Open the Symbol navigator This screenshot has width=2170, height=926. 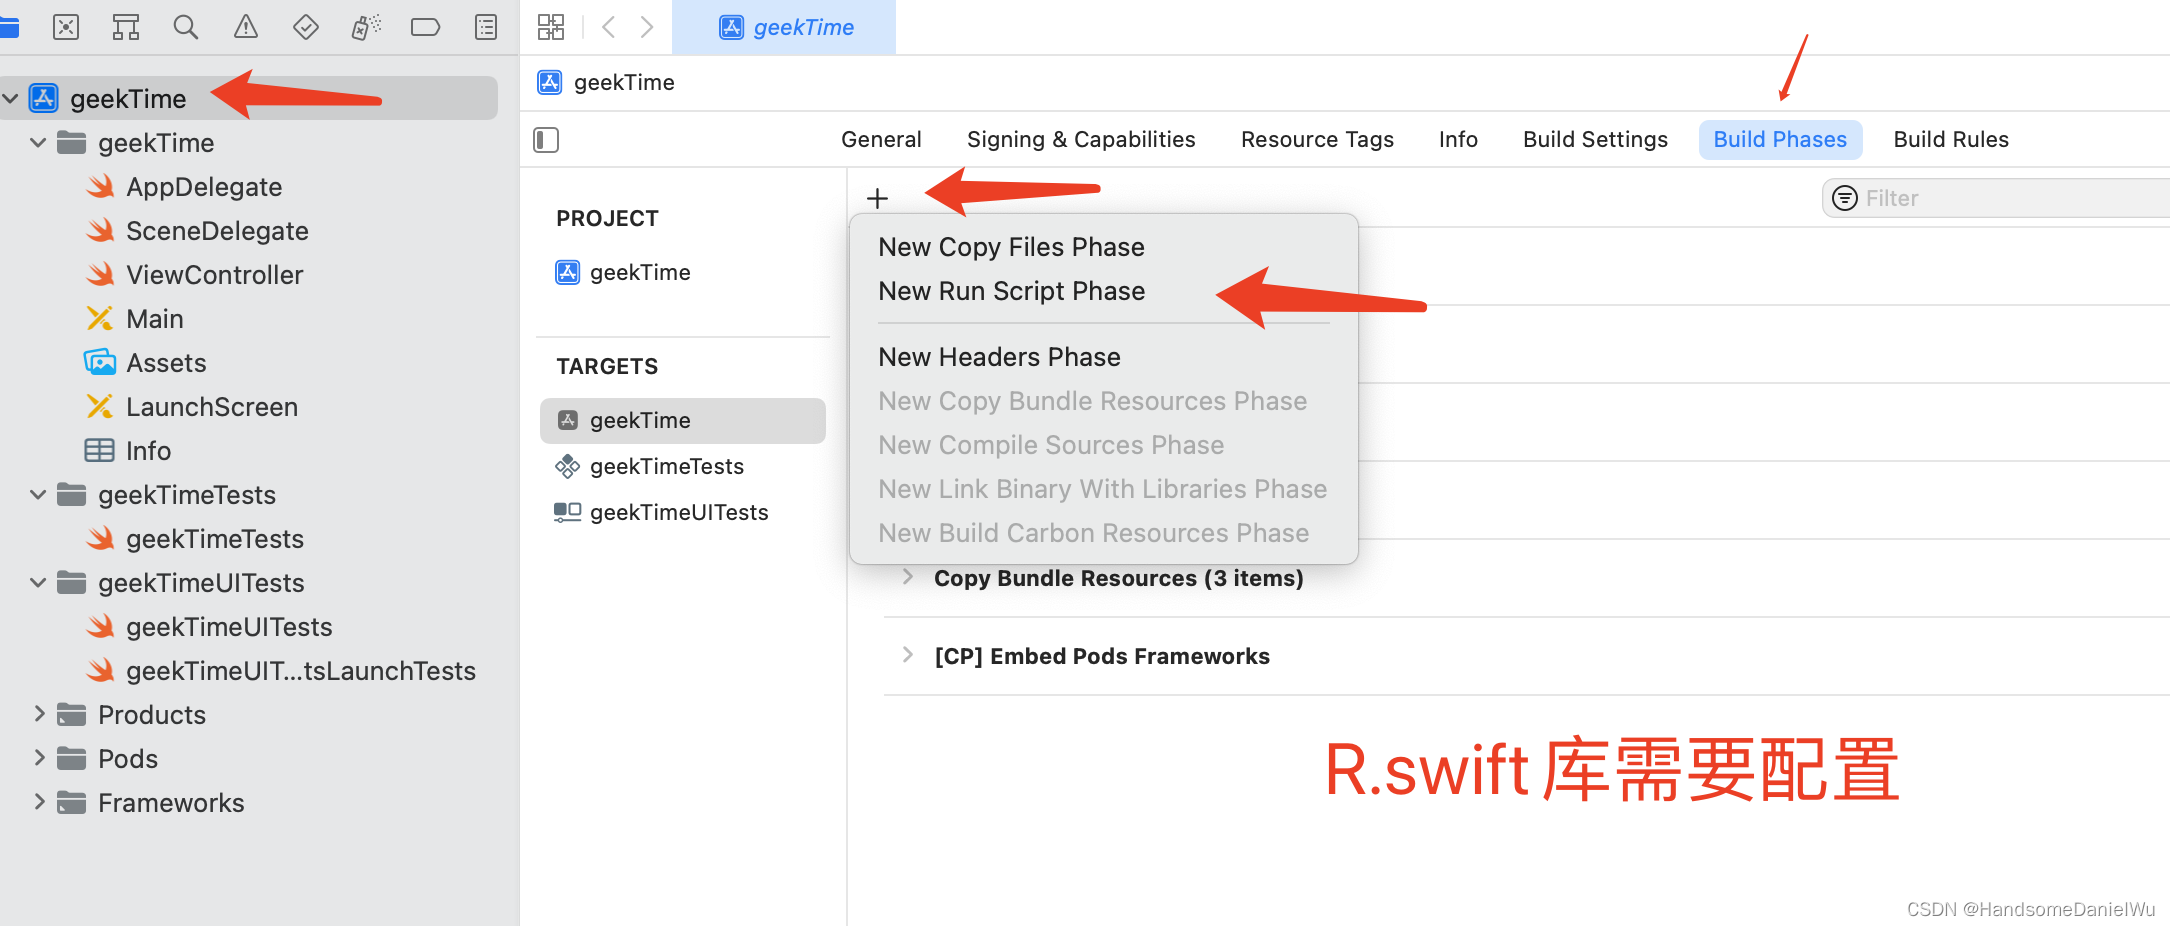[125, 27]
